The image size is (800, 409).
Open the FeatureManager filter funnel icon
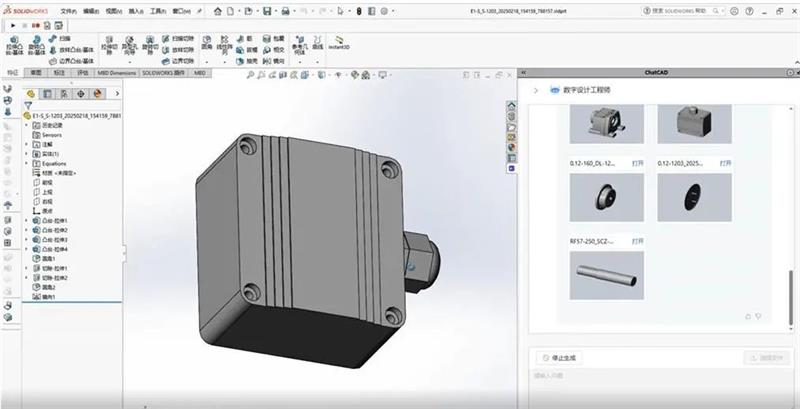click(28, 105)
